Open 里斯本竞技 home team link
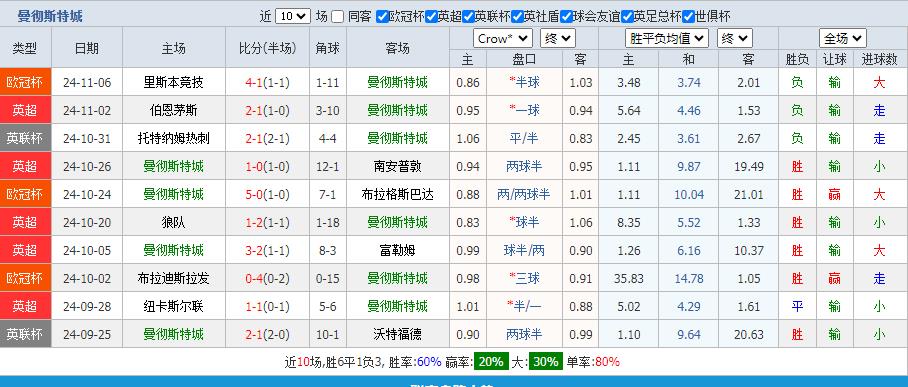Viewport: 908px width, 387px height. [x=174, y=82]
